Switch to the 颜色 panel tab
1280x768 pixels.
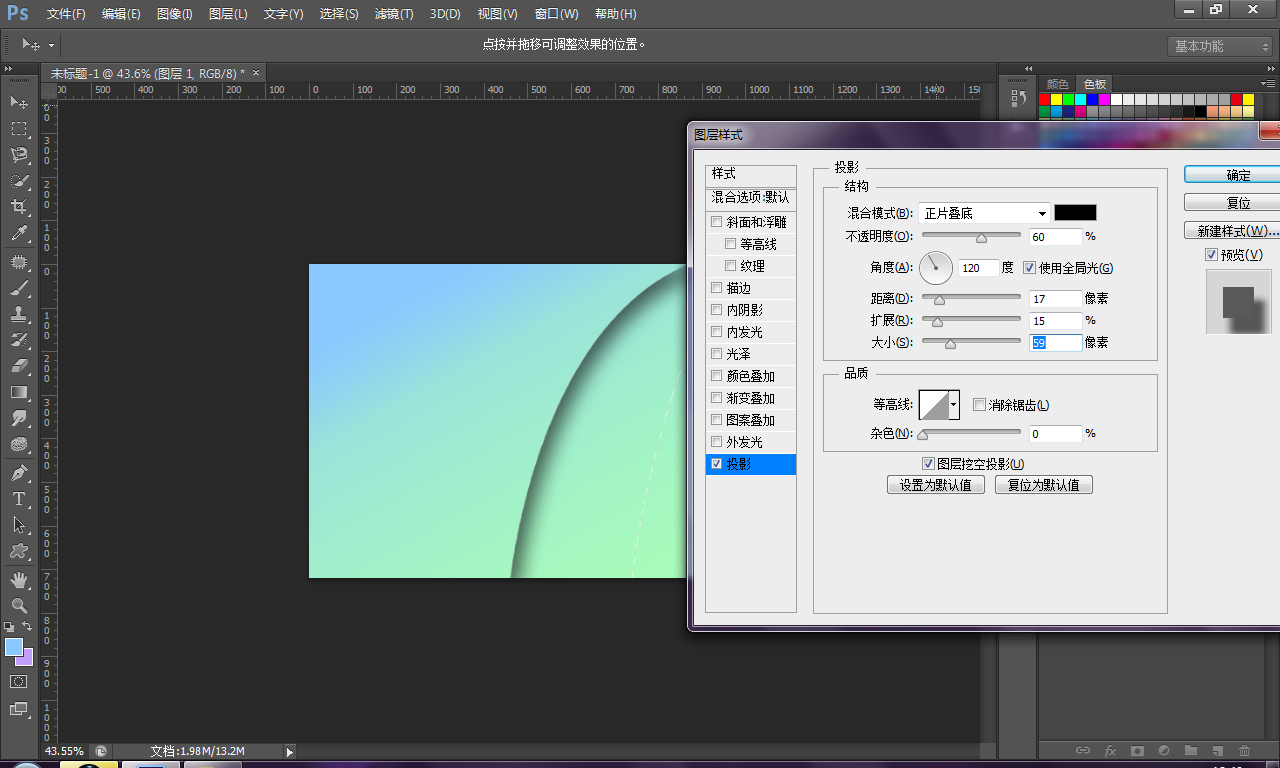[x=1058, y=84]
